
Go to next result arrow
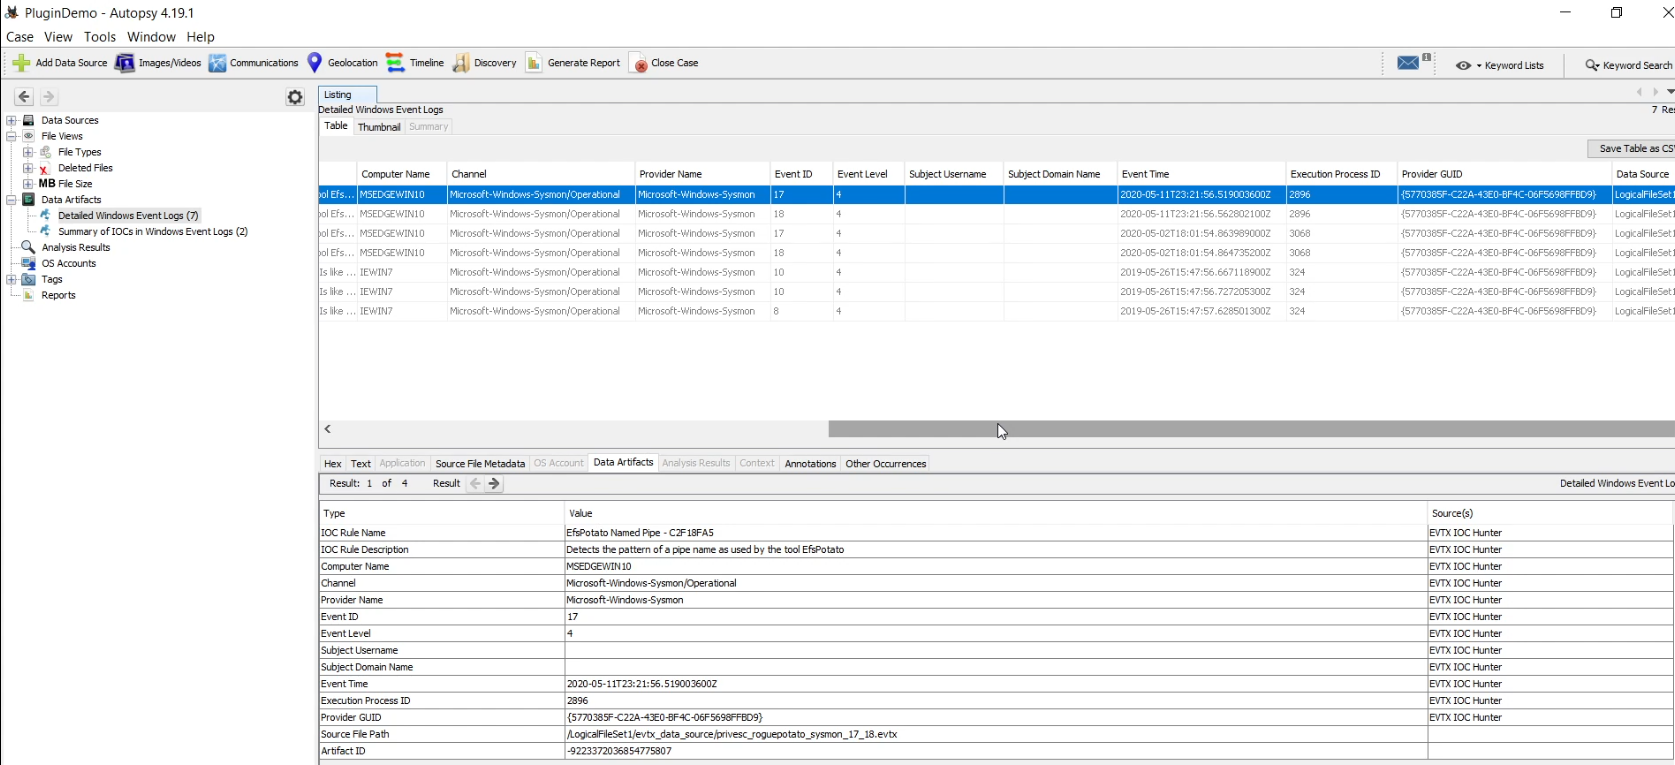tap(494, 484)
